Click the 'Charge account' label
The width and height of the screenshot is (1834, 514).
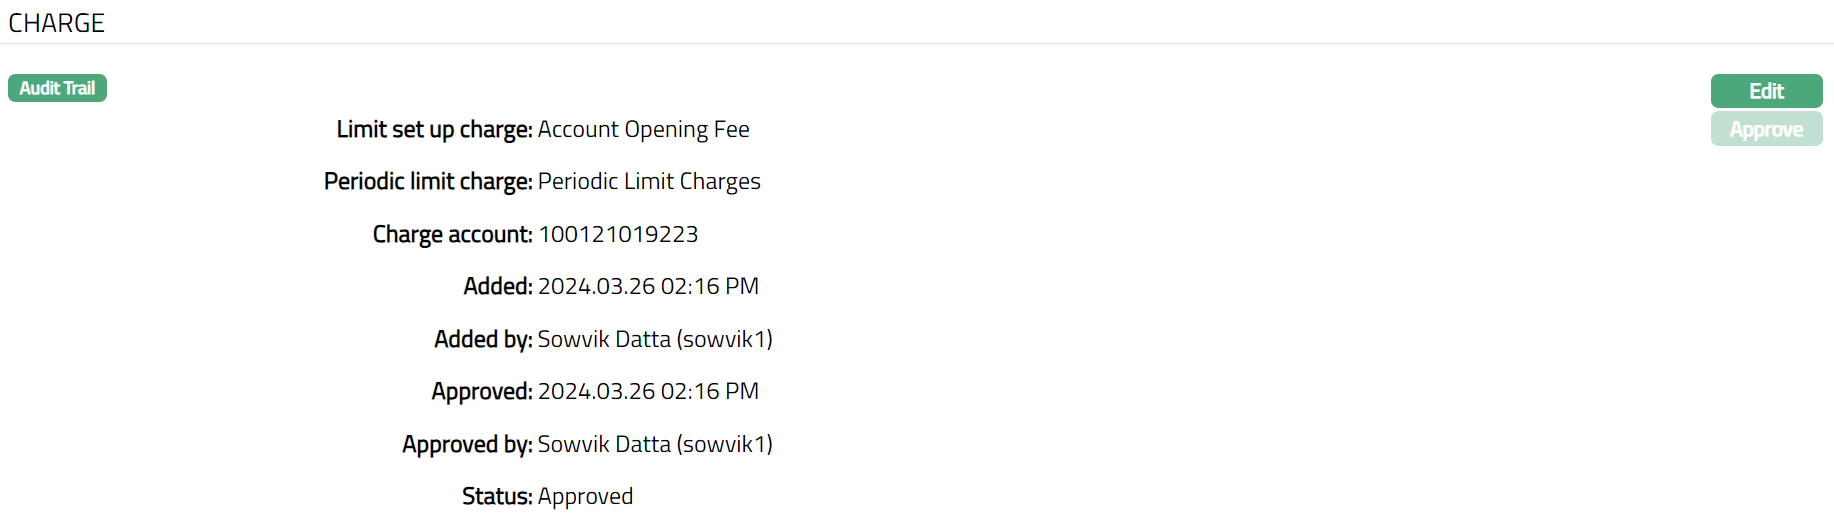[452, 234]
